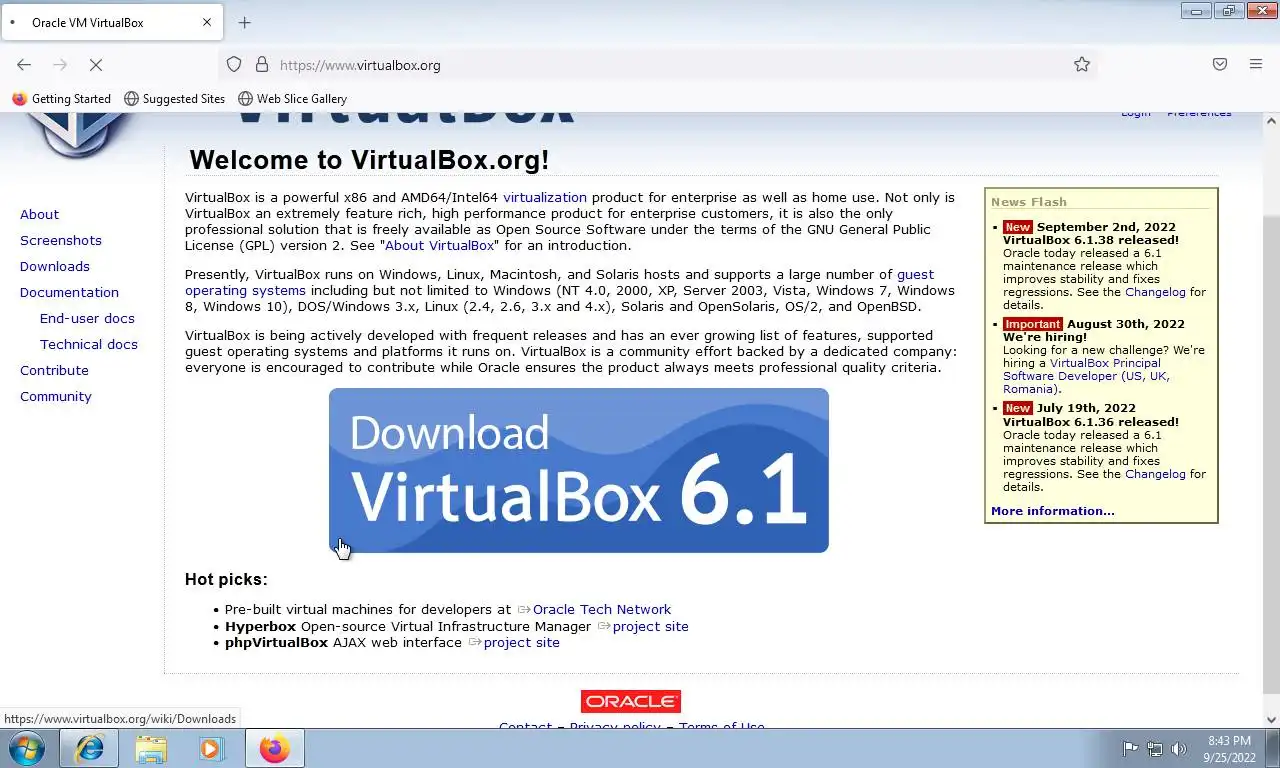The image size is (1280, 768).
Task: Open Windows Explorer folder from taskbar
Action: [151, 748]
